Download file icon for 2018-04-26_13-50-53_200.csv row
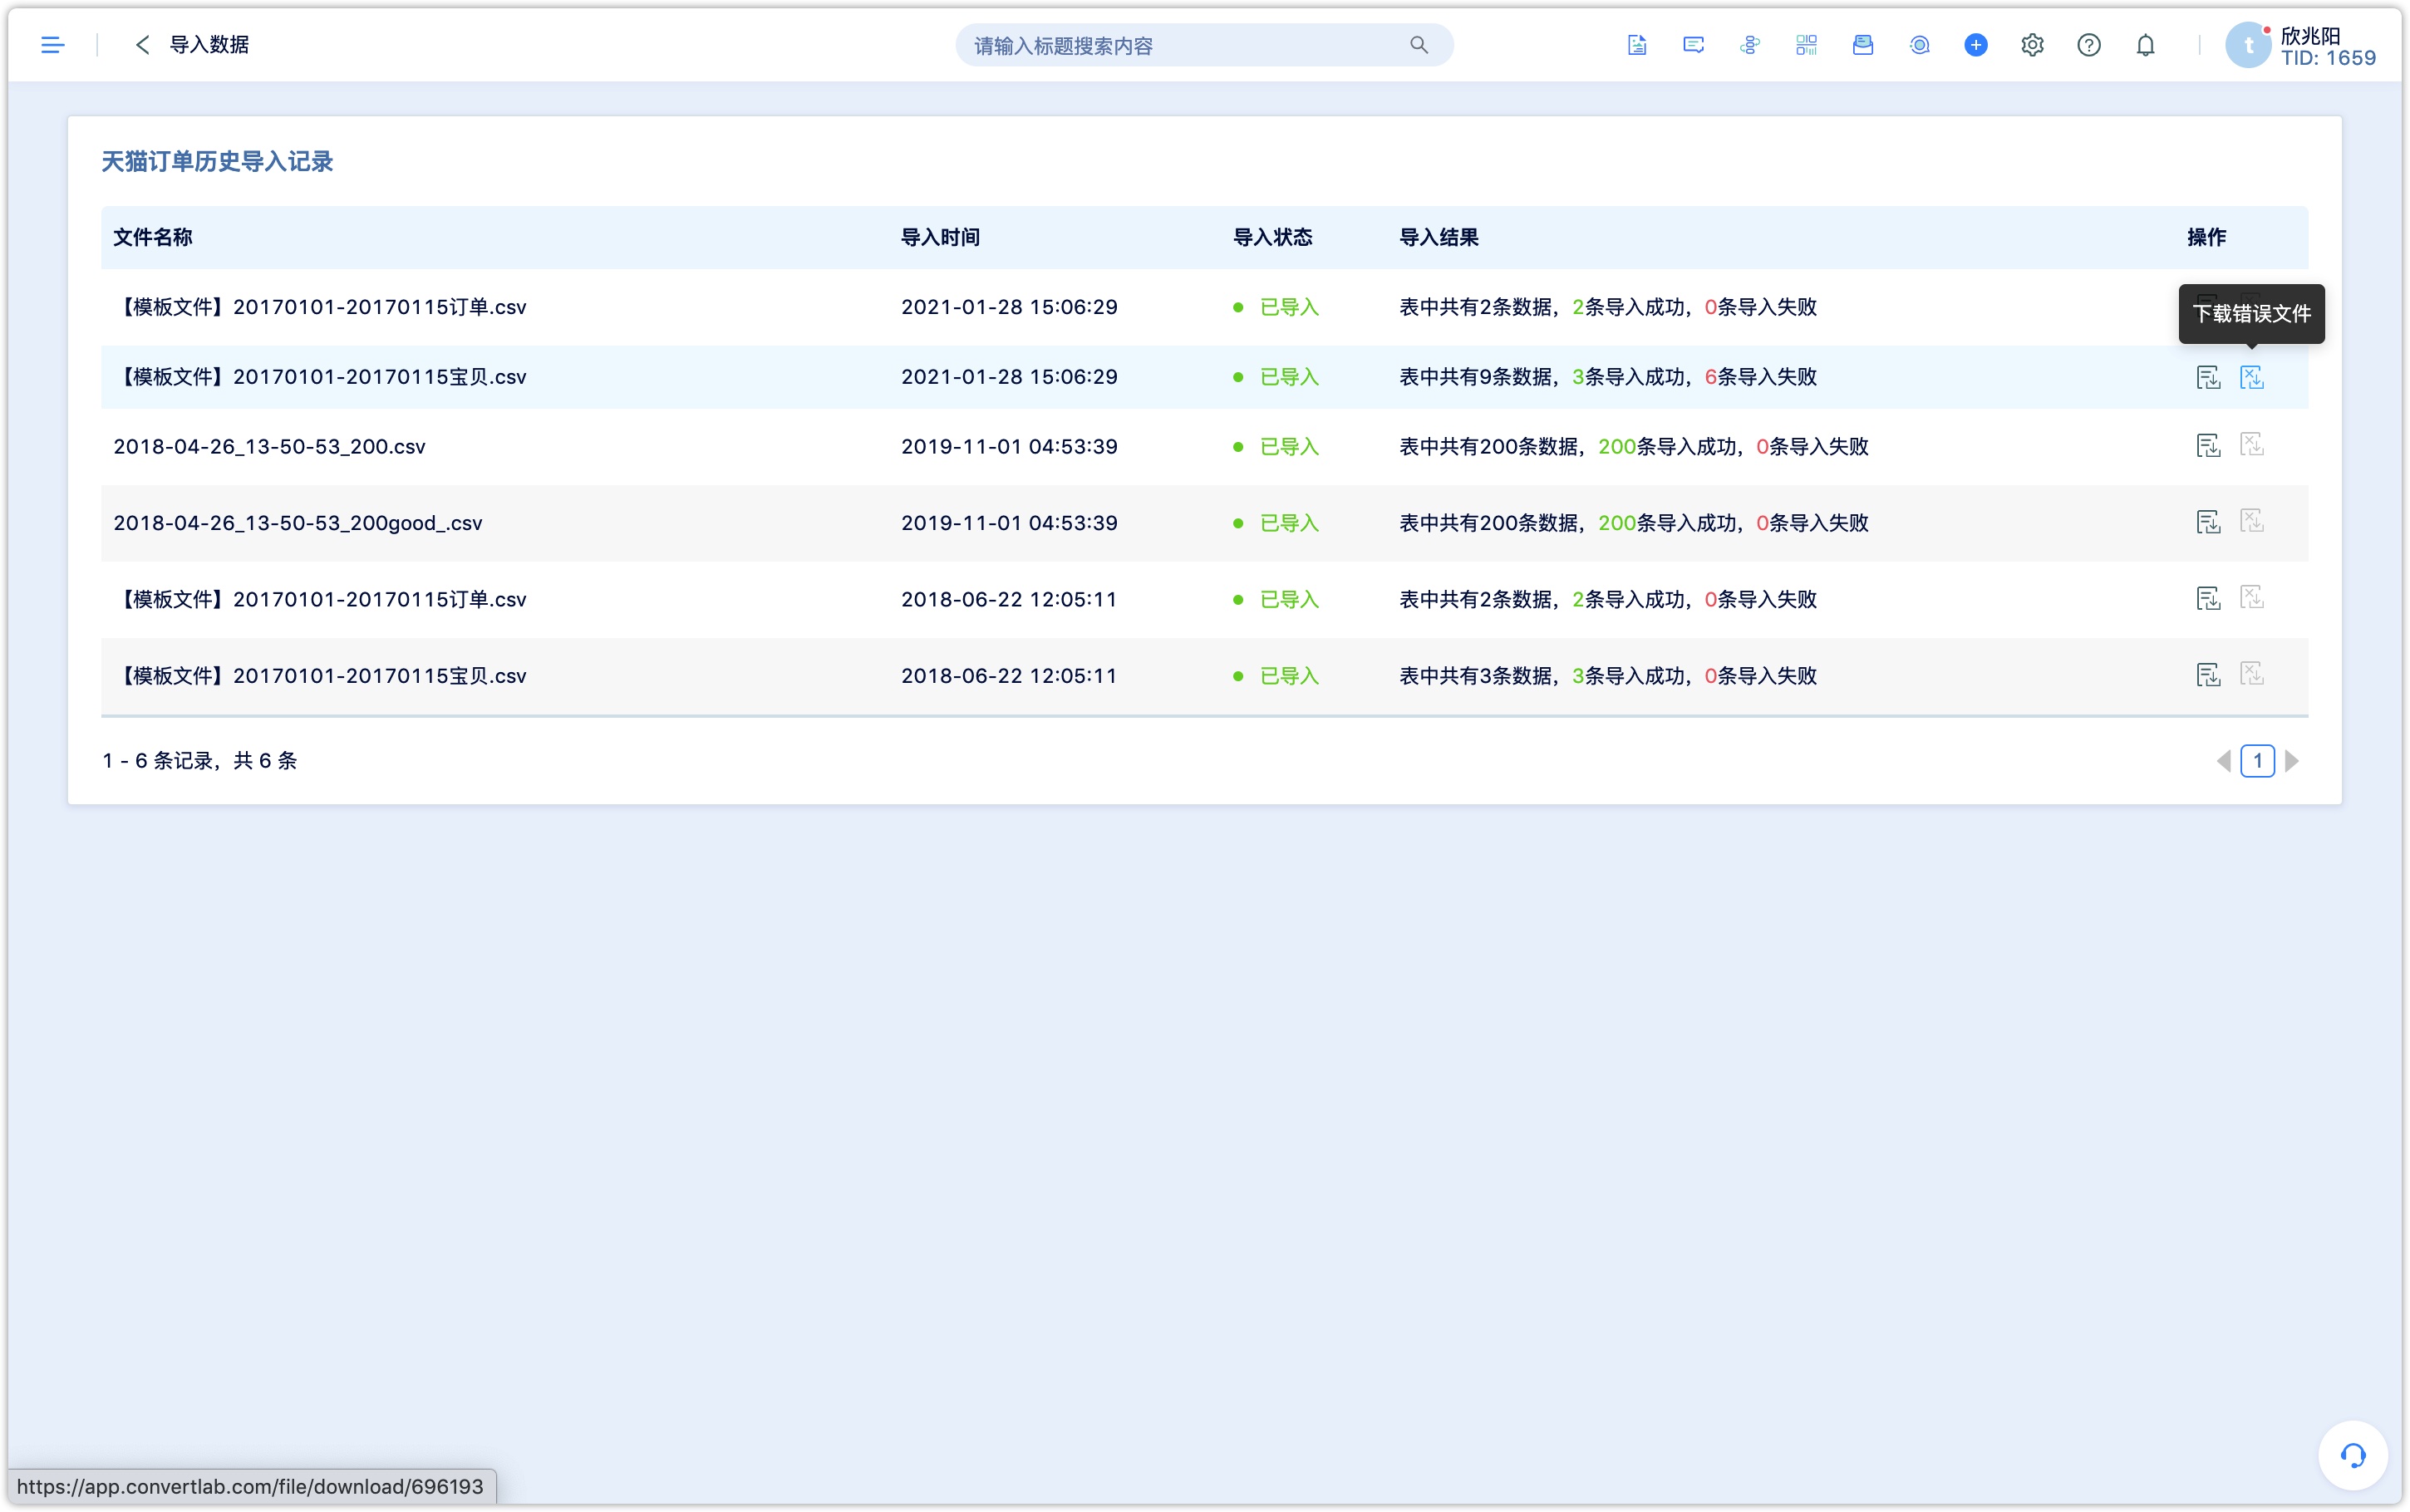Viewport: 2410px width, 1512px height. coord(2208,445)
